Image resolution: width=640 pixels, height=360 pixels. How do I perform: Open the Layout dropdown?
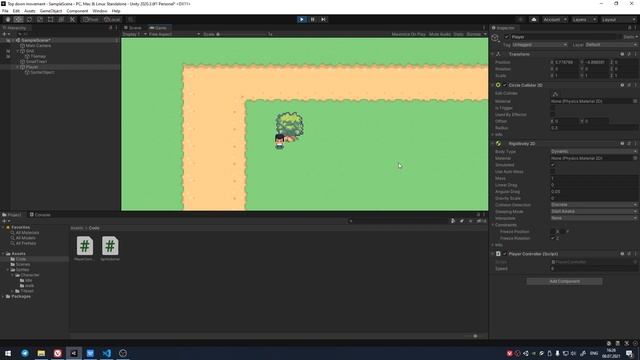[618, 20]
